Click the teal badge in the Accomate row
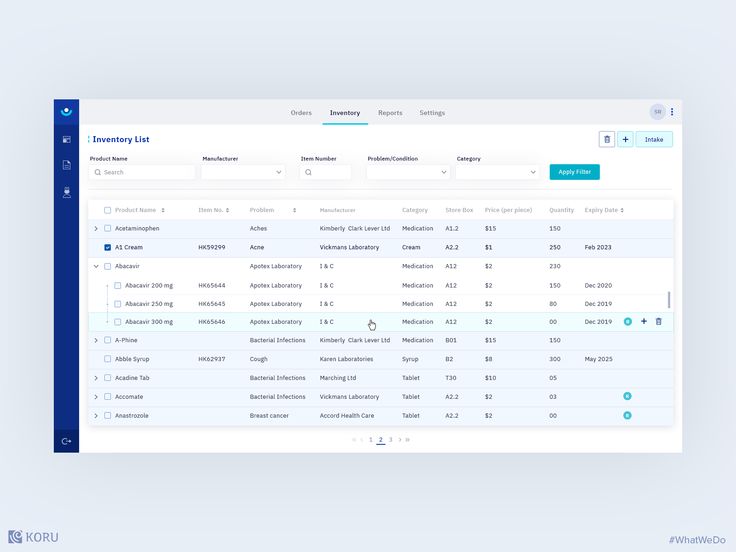736x552 pixels. point(627,397)
